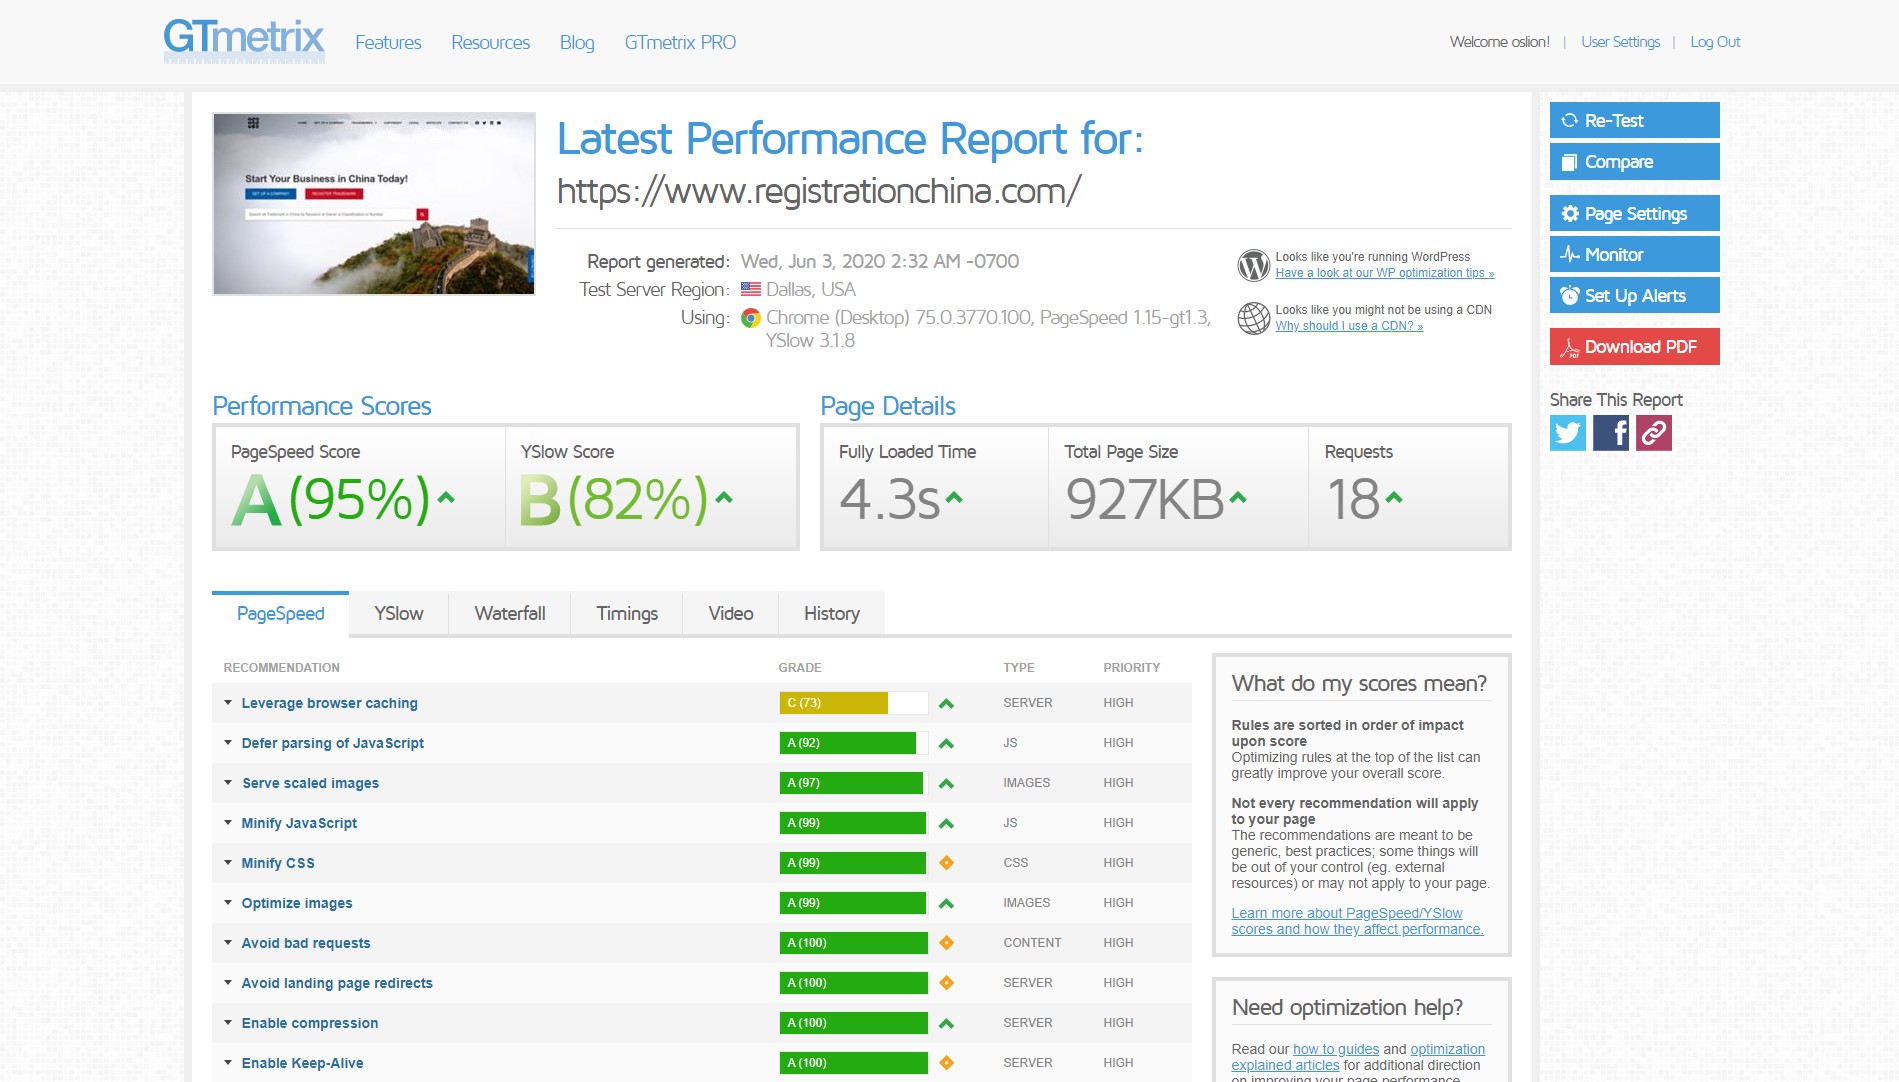Click the tested URL registrationchina.com

[818, 191]
